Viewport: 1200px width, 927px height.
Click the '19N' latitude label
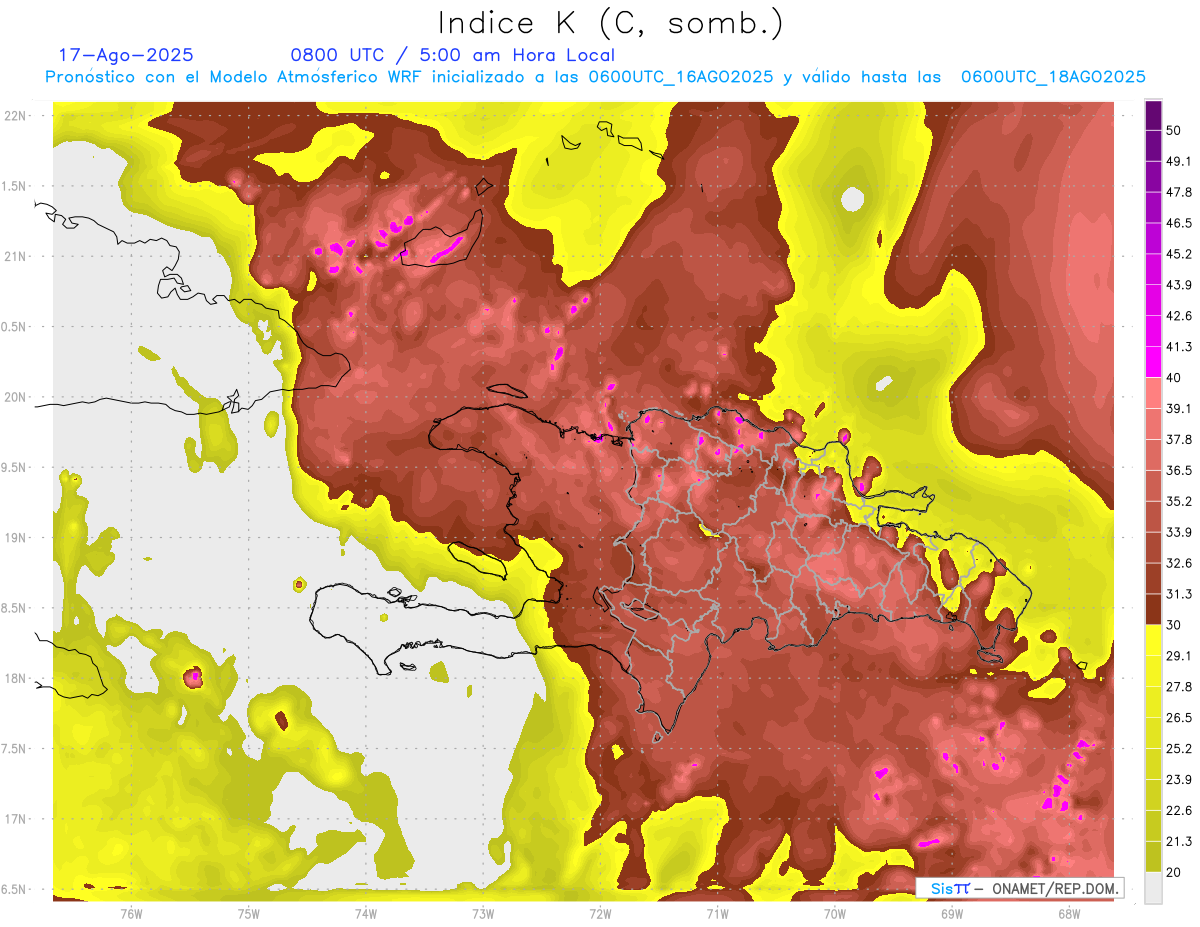coord(15,538)
